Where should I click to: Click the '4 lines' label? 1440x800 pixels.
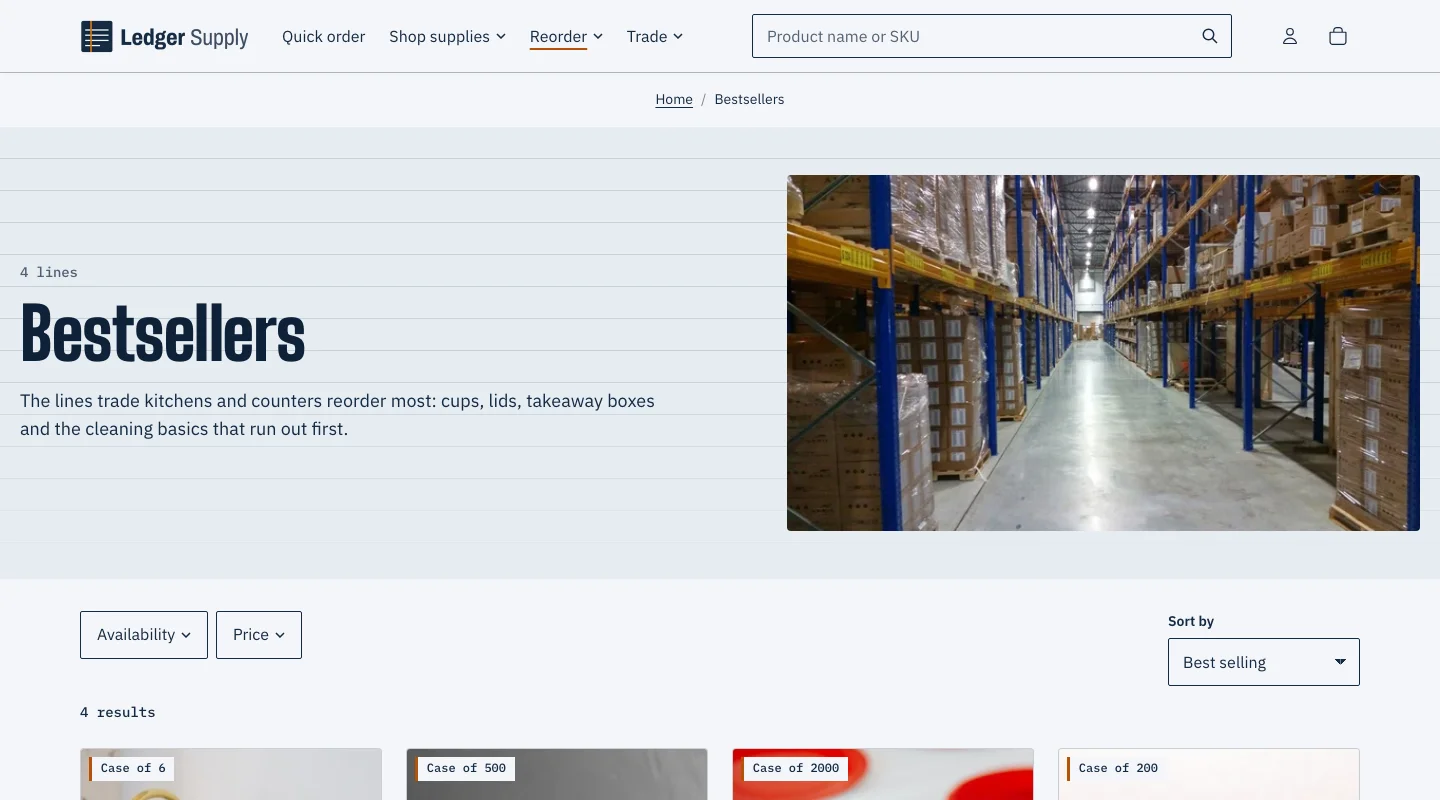pos(49,272)
